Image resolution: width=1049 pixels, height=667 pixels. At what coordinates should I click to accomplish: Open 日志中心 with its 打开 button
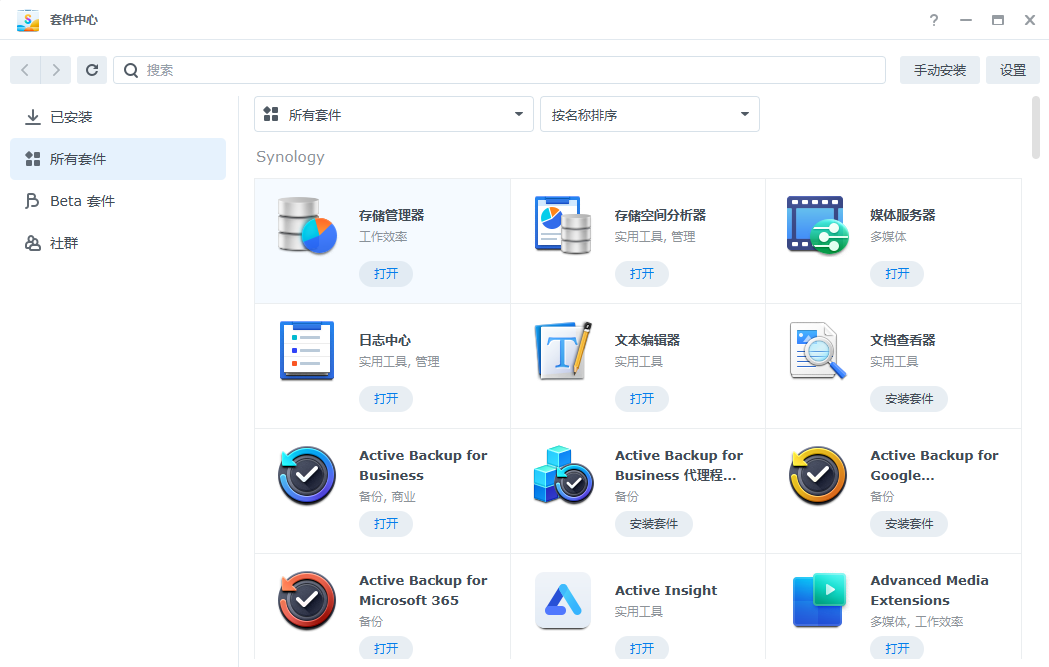386,399
